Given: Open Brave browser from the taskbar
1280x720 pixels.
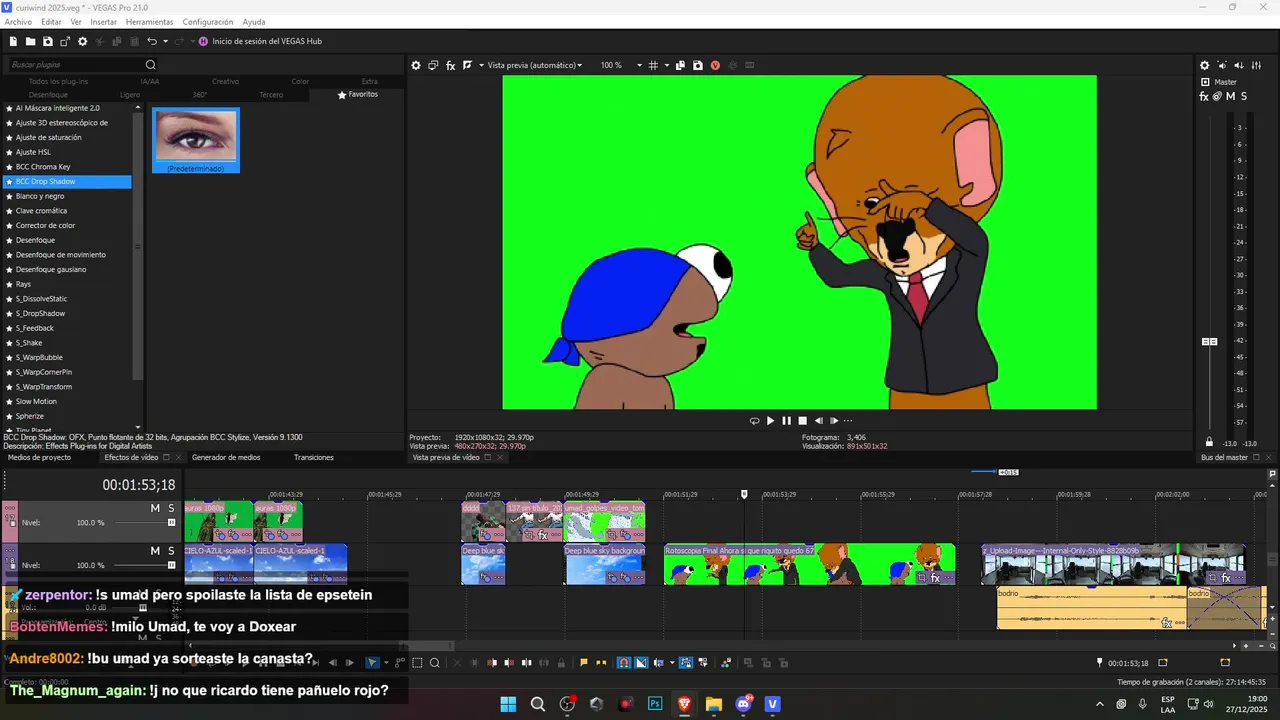Looking at the screenshot, I should tap(684, 704).
